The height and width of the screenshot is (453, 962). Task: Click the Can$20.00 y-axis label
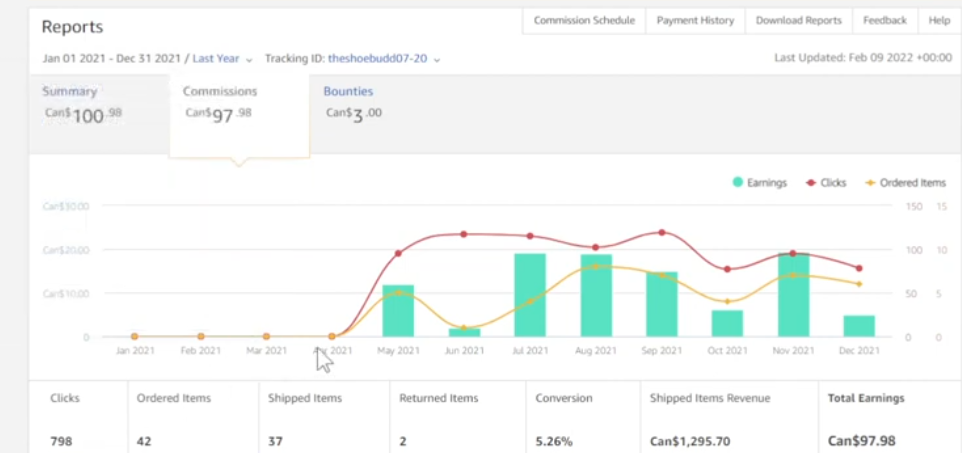pyautogui.click(x=66, y=250)
